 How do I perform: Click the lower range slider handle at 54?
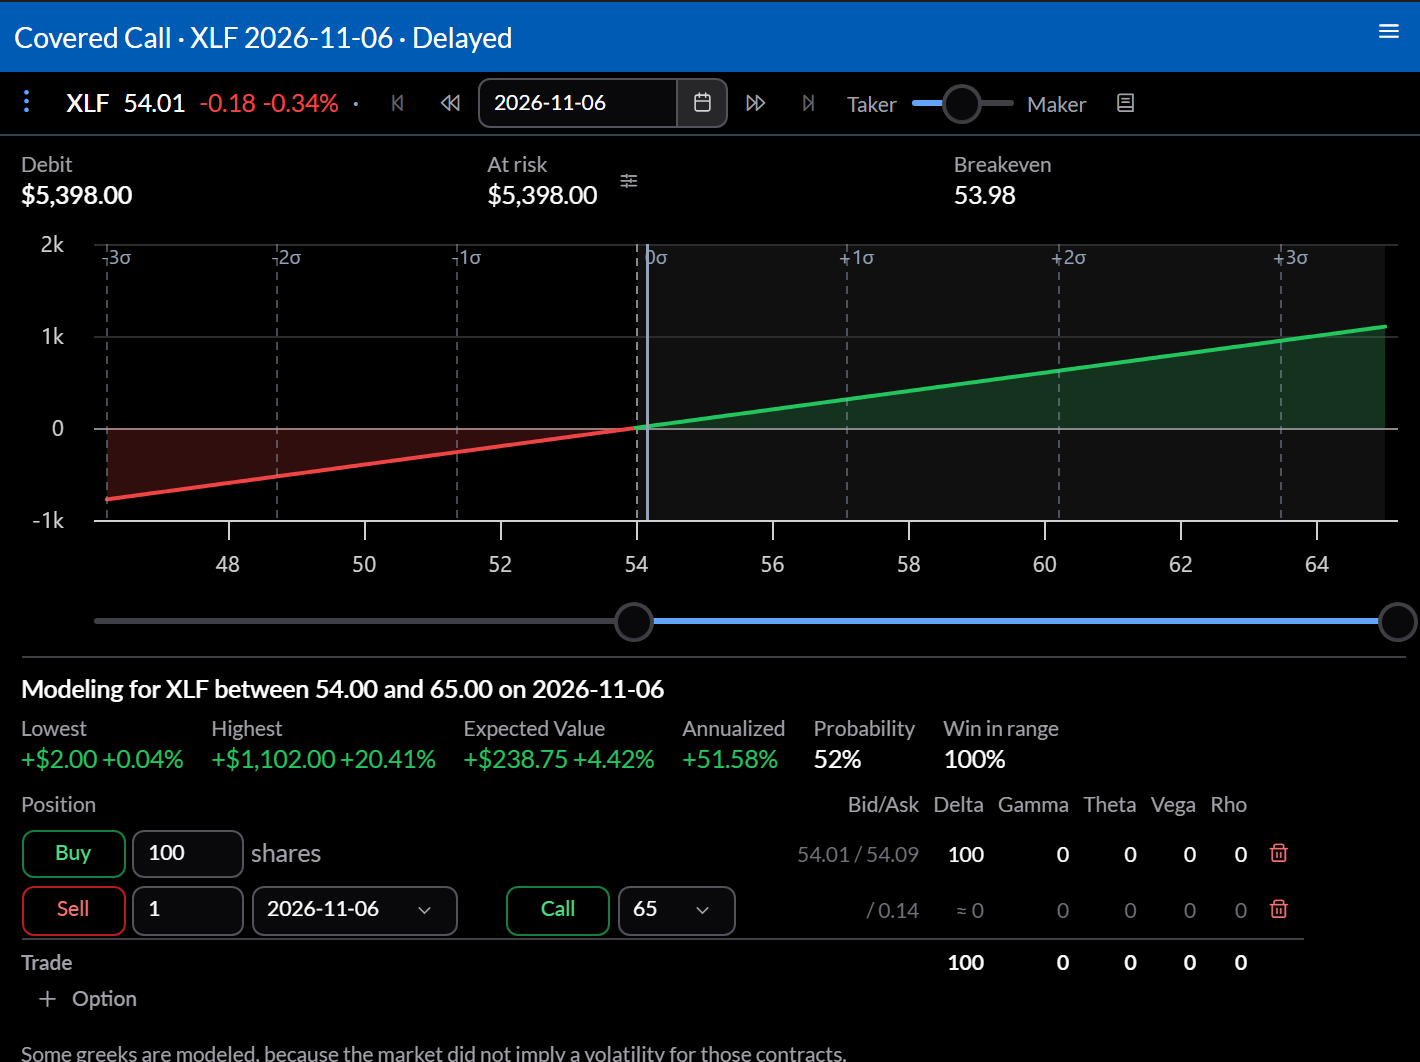pyautogui.click(x=634, y=621)
